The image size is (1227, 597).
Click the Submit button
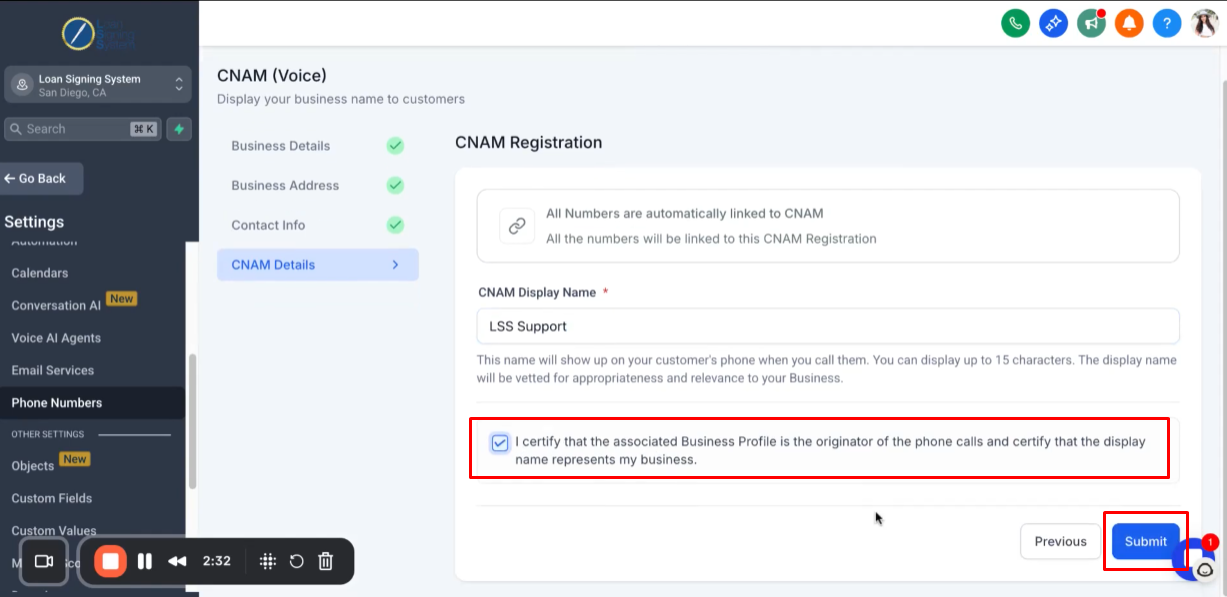pyautogui.click(x=1146, y=541)
